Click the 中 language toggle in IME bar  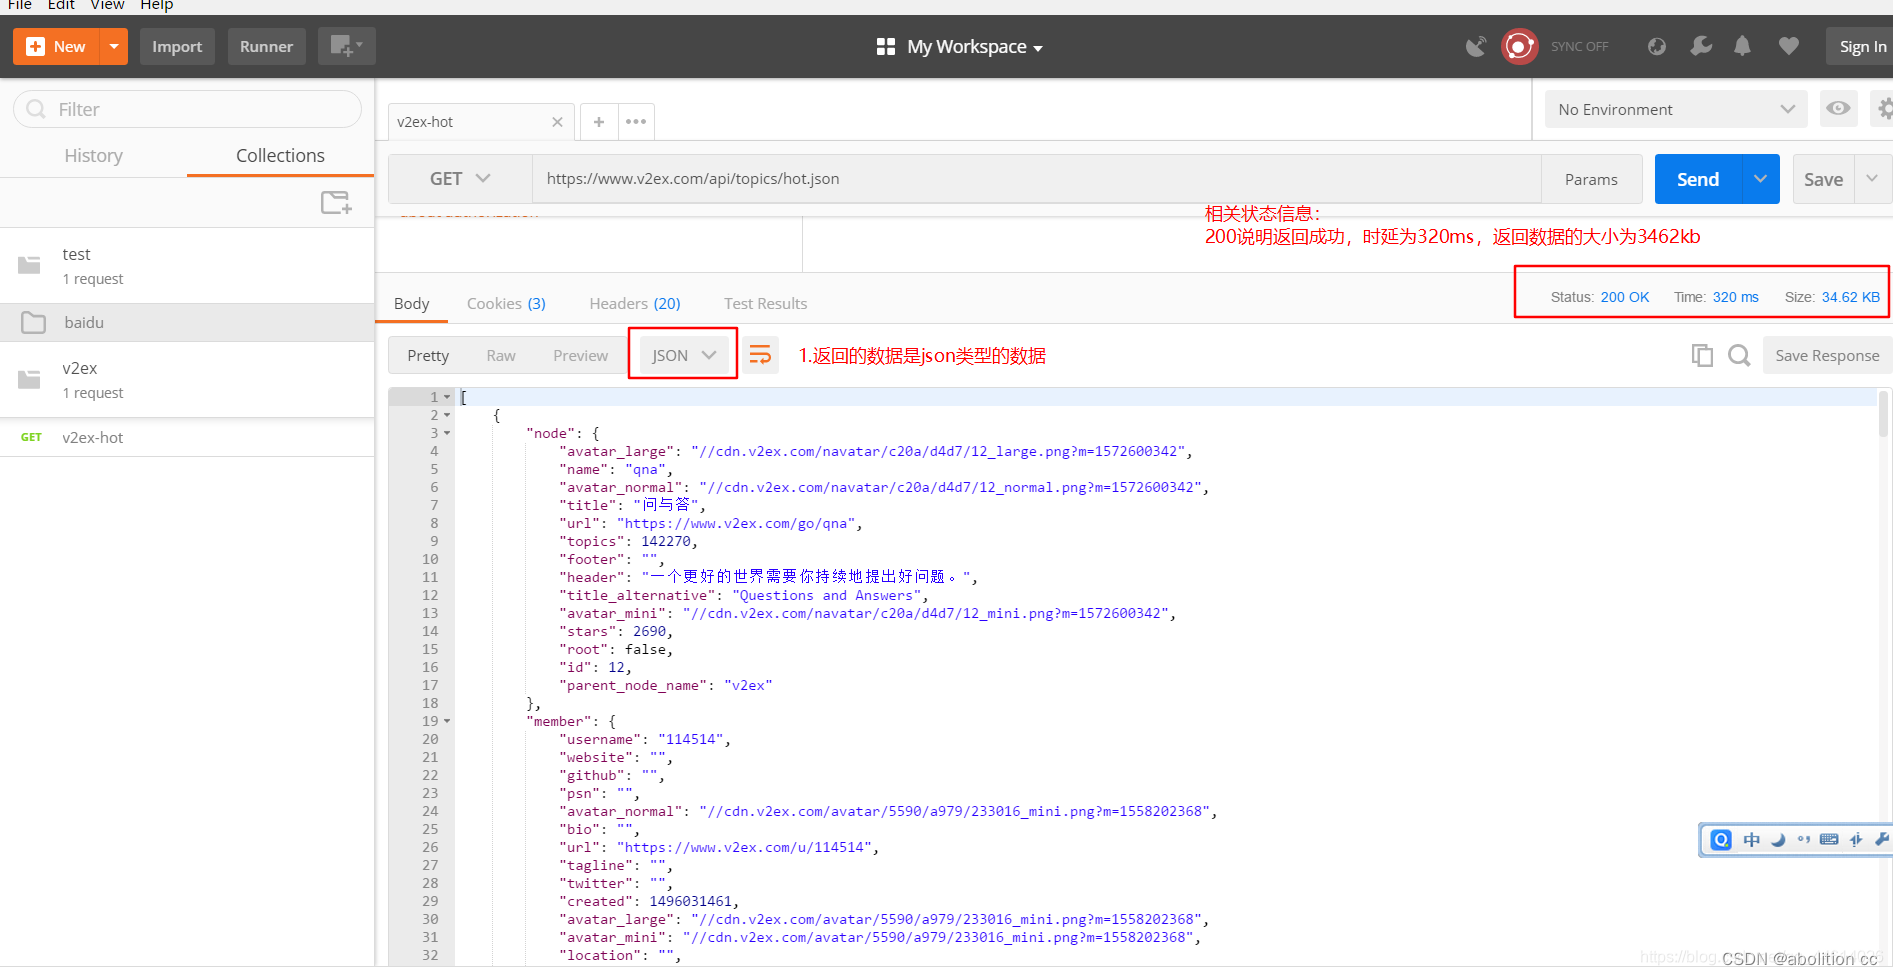click(x=1751, y=840)
